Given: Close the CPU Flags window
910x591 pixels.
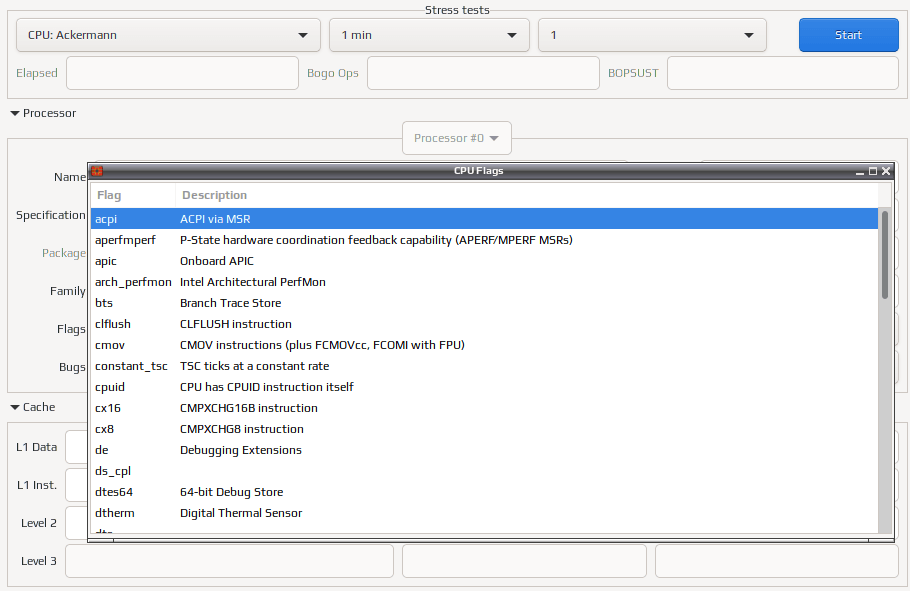Looking at the screenshot, I should (886, 171).
